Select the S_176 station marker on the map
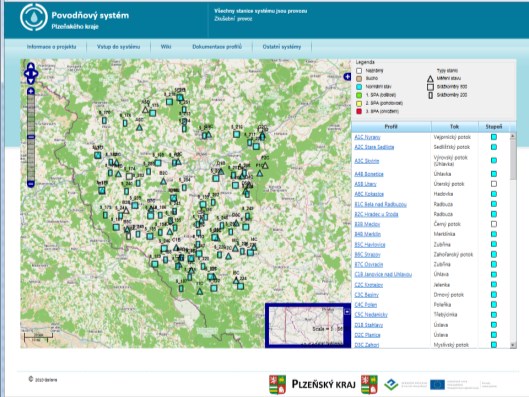 click(125, 123)
